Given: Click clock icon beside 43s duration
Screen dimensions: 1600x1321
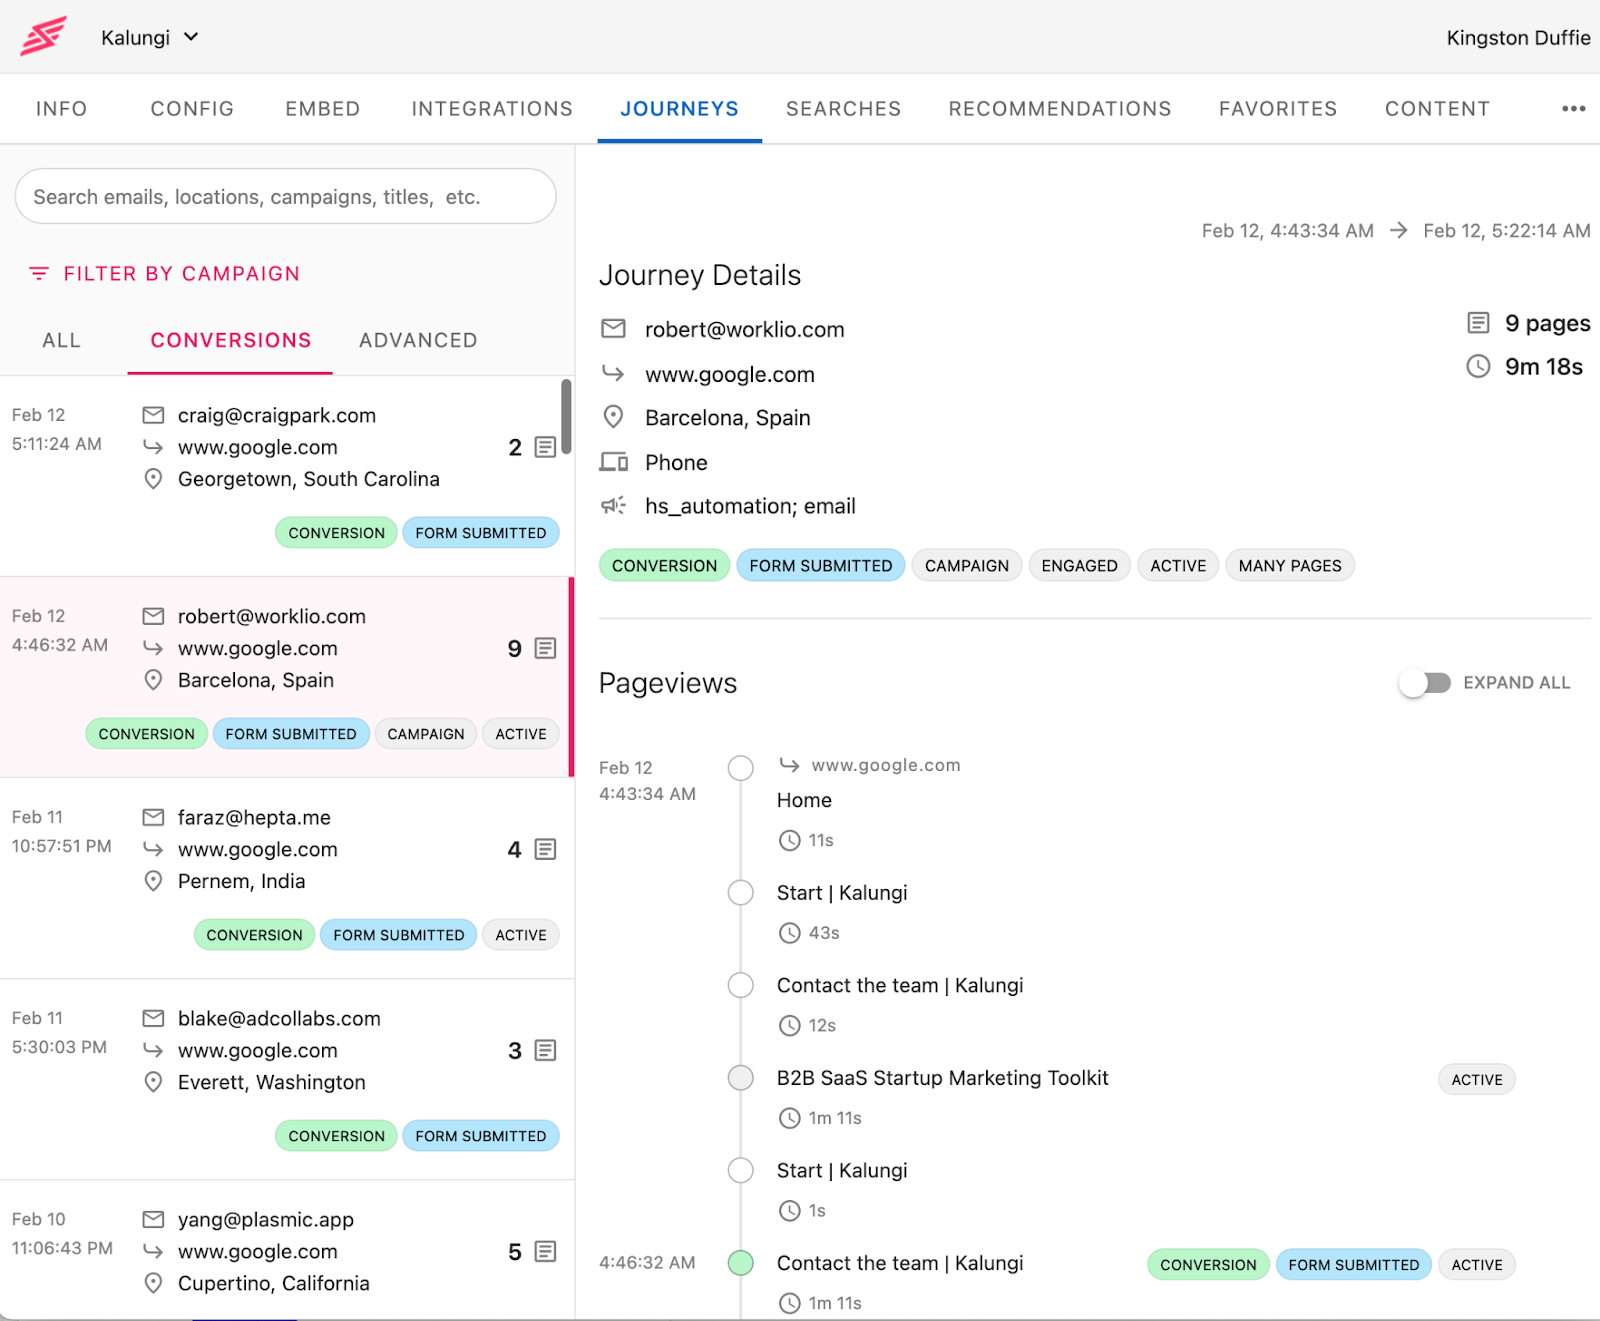Looking at the screenshot, I should pyautogui.click(x=790, y=933).
